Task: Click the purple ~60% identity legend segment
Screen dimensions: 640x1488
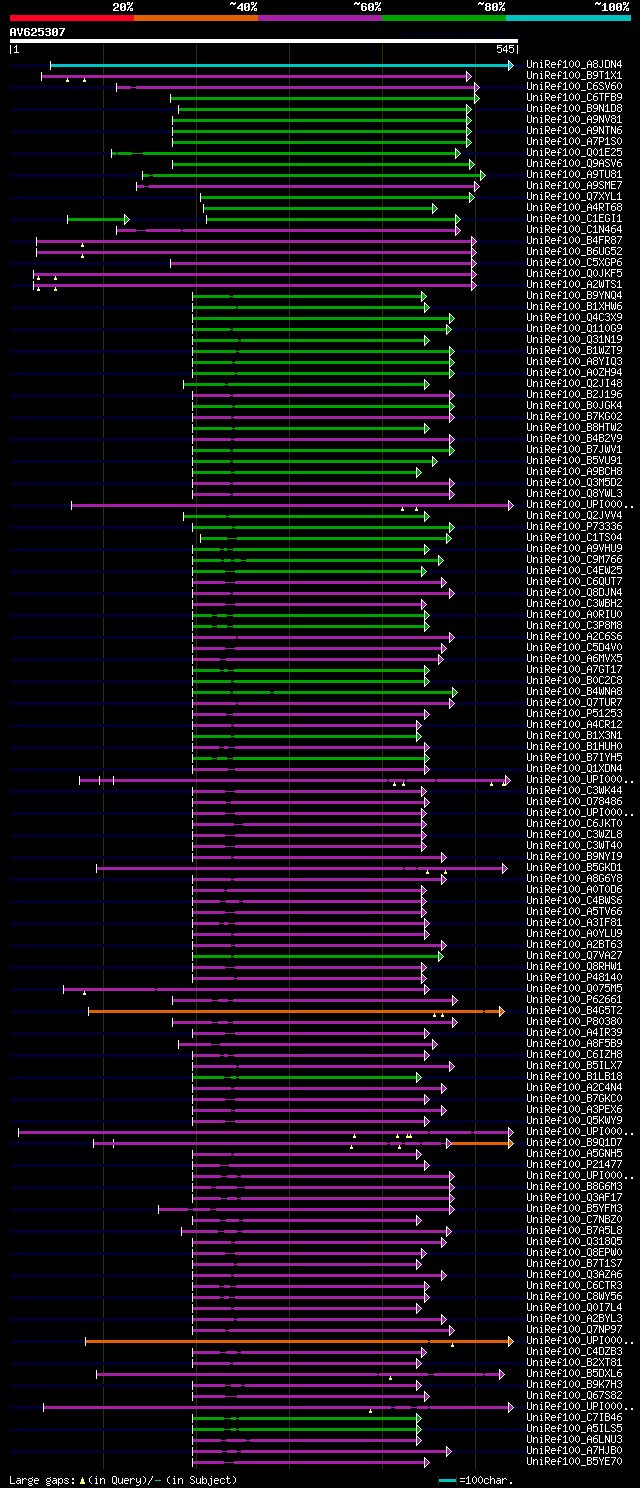Action: pyautogui.click(x=319, y=17)
